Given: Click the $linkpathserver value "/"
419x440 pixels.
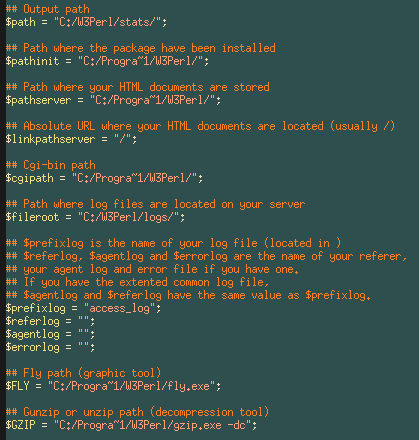Looking at the screenshot, I should [125, 139].
